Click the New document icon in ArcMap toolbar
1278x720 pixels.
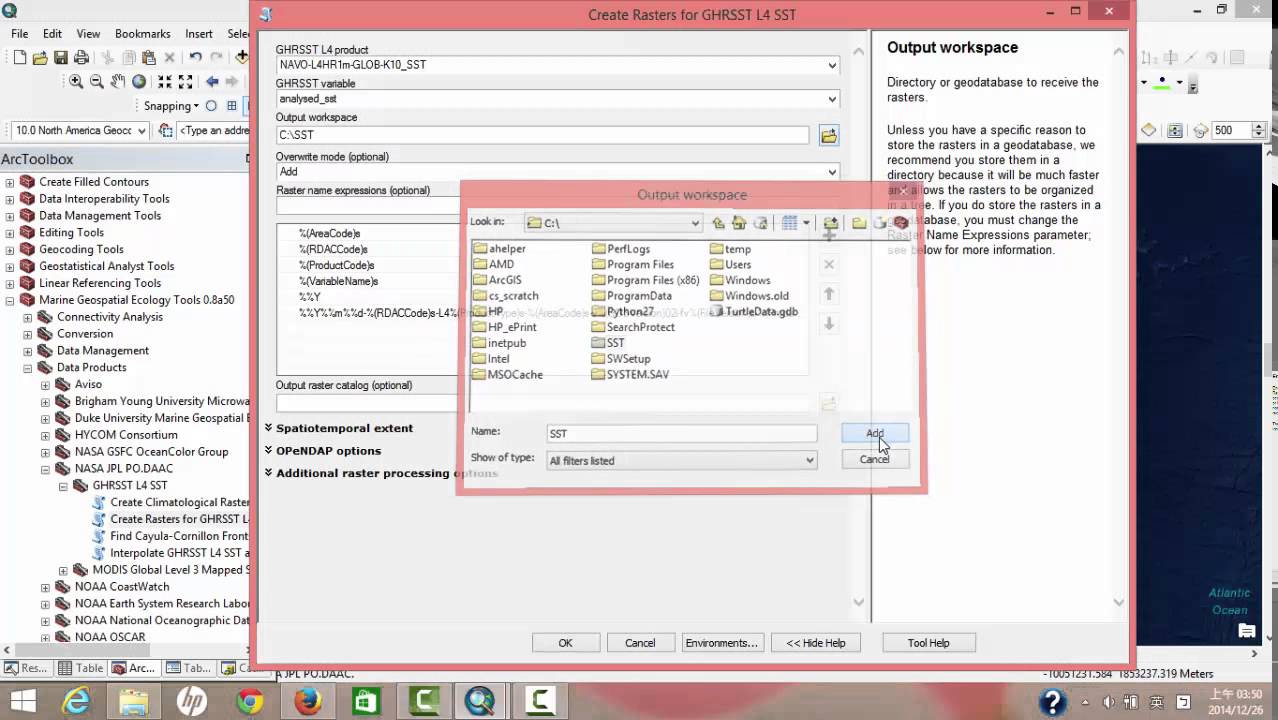pyautogui.click(x=20, y=58)
